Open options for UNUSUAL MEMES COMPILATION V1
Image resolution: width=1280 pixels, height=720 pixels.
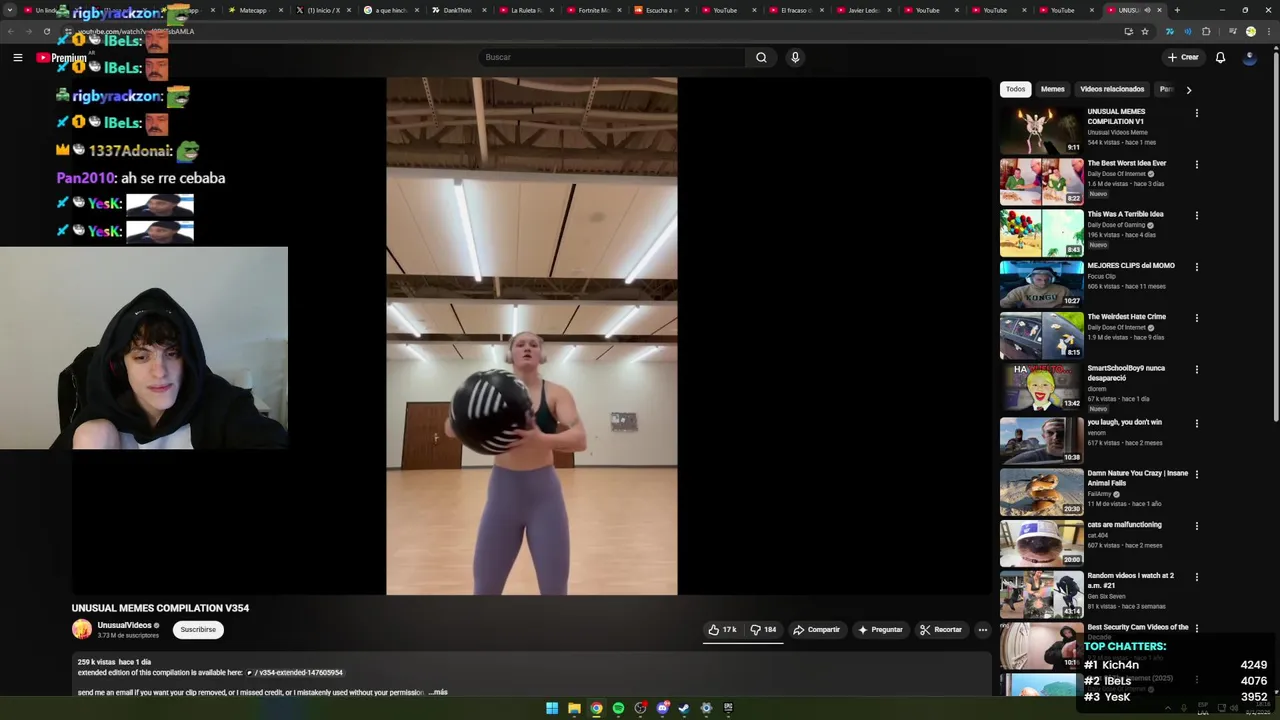1196,113
